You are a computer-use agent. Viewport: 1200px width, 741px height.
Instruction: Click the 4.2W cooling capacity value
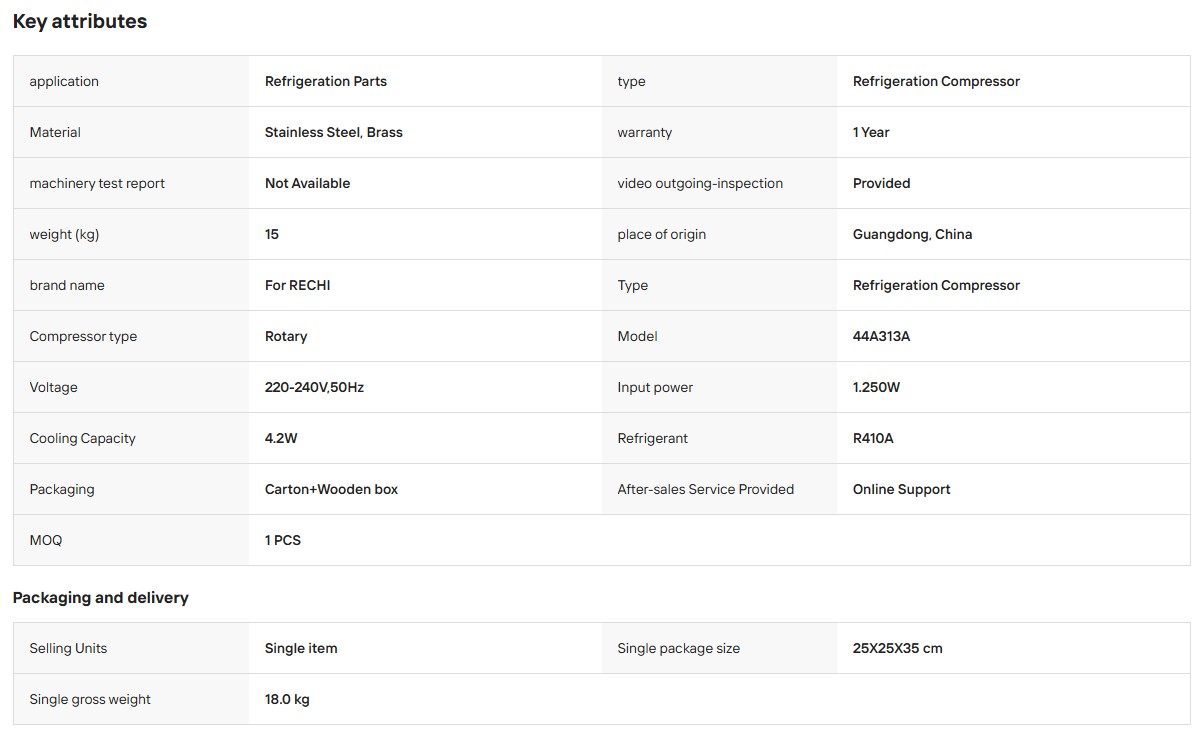tap(281, 438)
